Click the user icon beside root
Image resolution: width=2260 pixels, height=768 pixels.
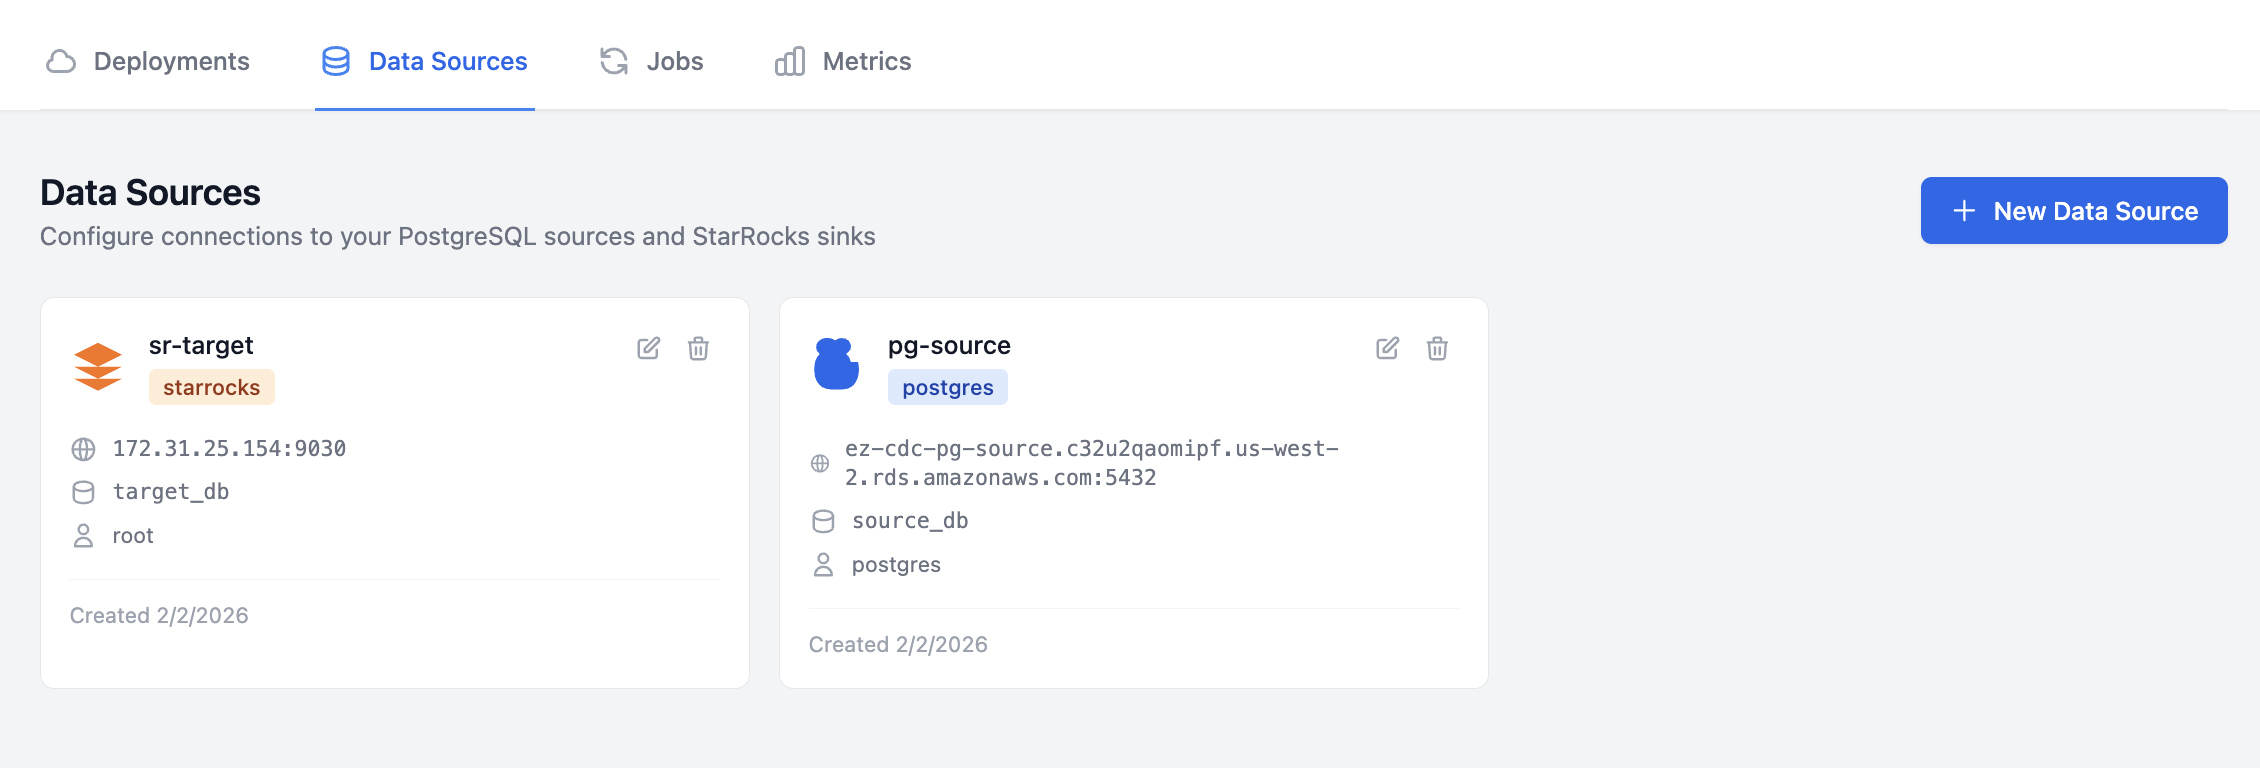82,535
